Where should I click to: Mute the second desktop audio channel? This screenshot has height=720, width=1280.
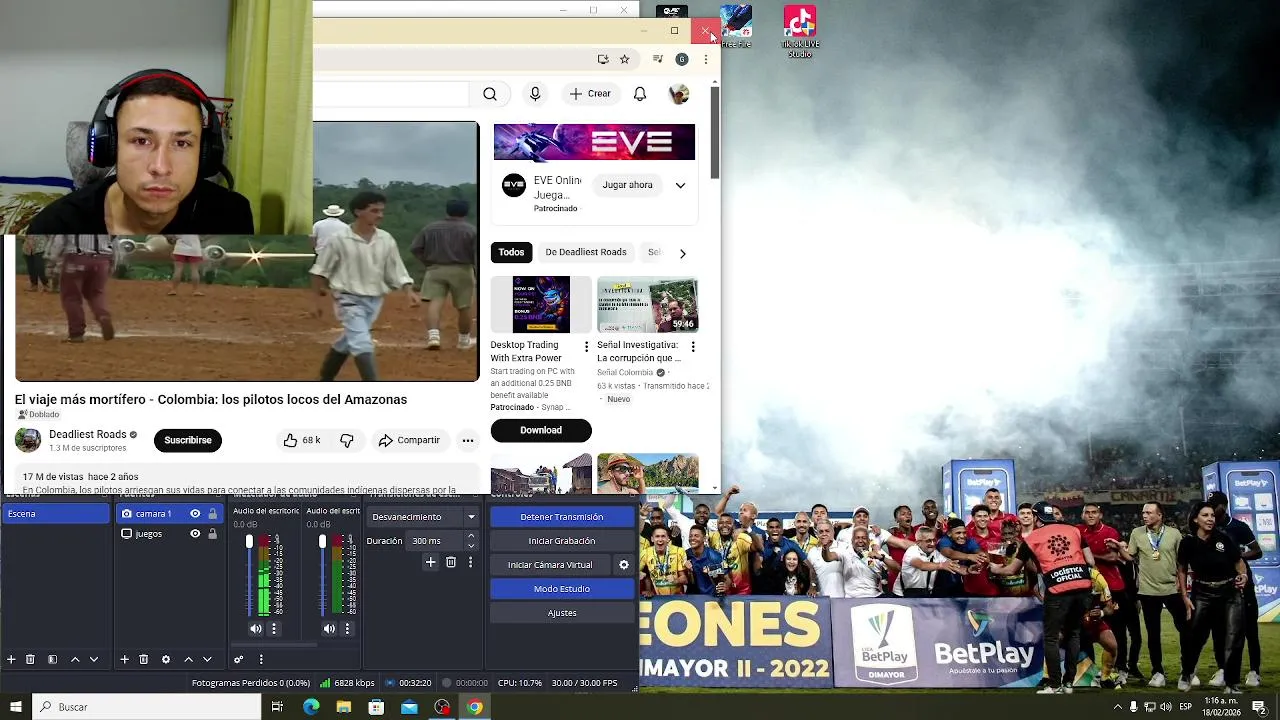(x=329, y=629)
